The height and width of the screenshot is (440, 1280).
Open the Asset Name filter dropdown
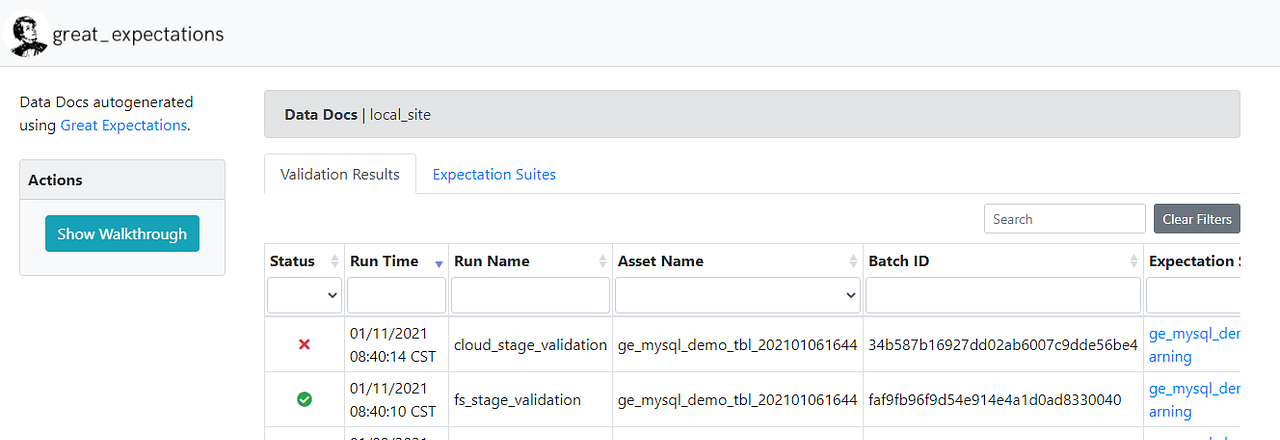point(738,295)
